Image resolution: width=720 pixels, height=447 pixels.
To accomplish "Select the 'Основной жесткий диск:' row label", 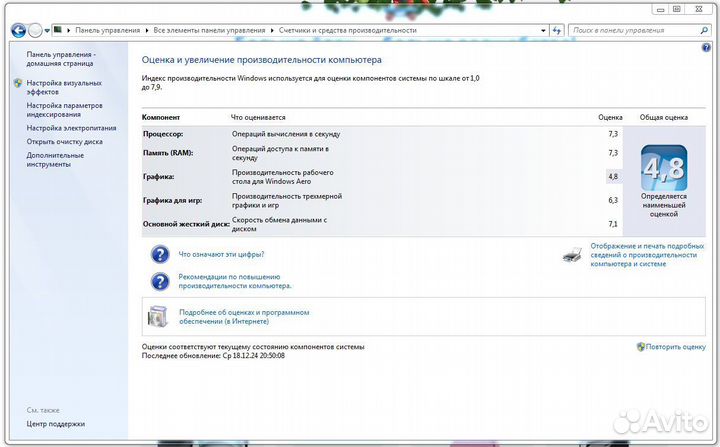I will [x=186, y=224].
